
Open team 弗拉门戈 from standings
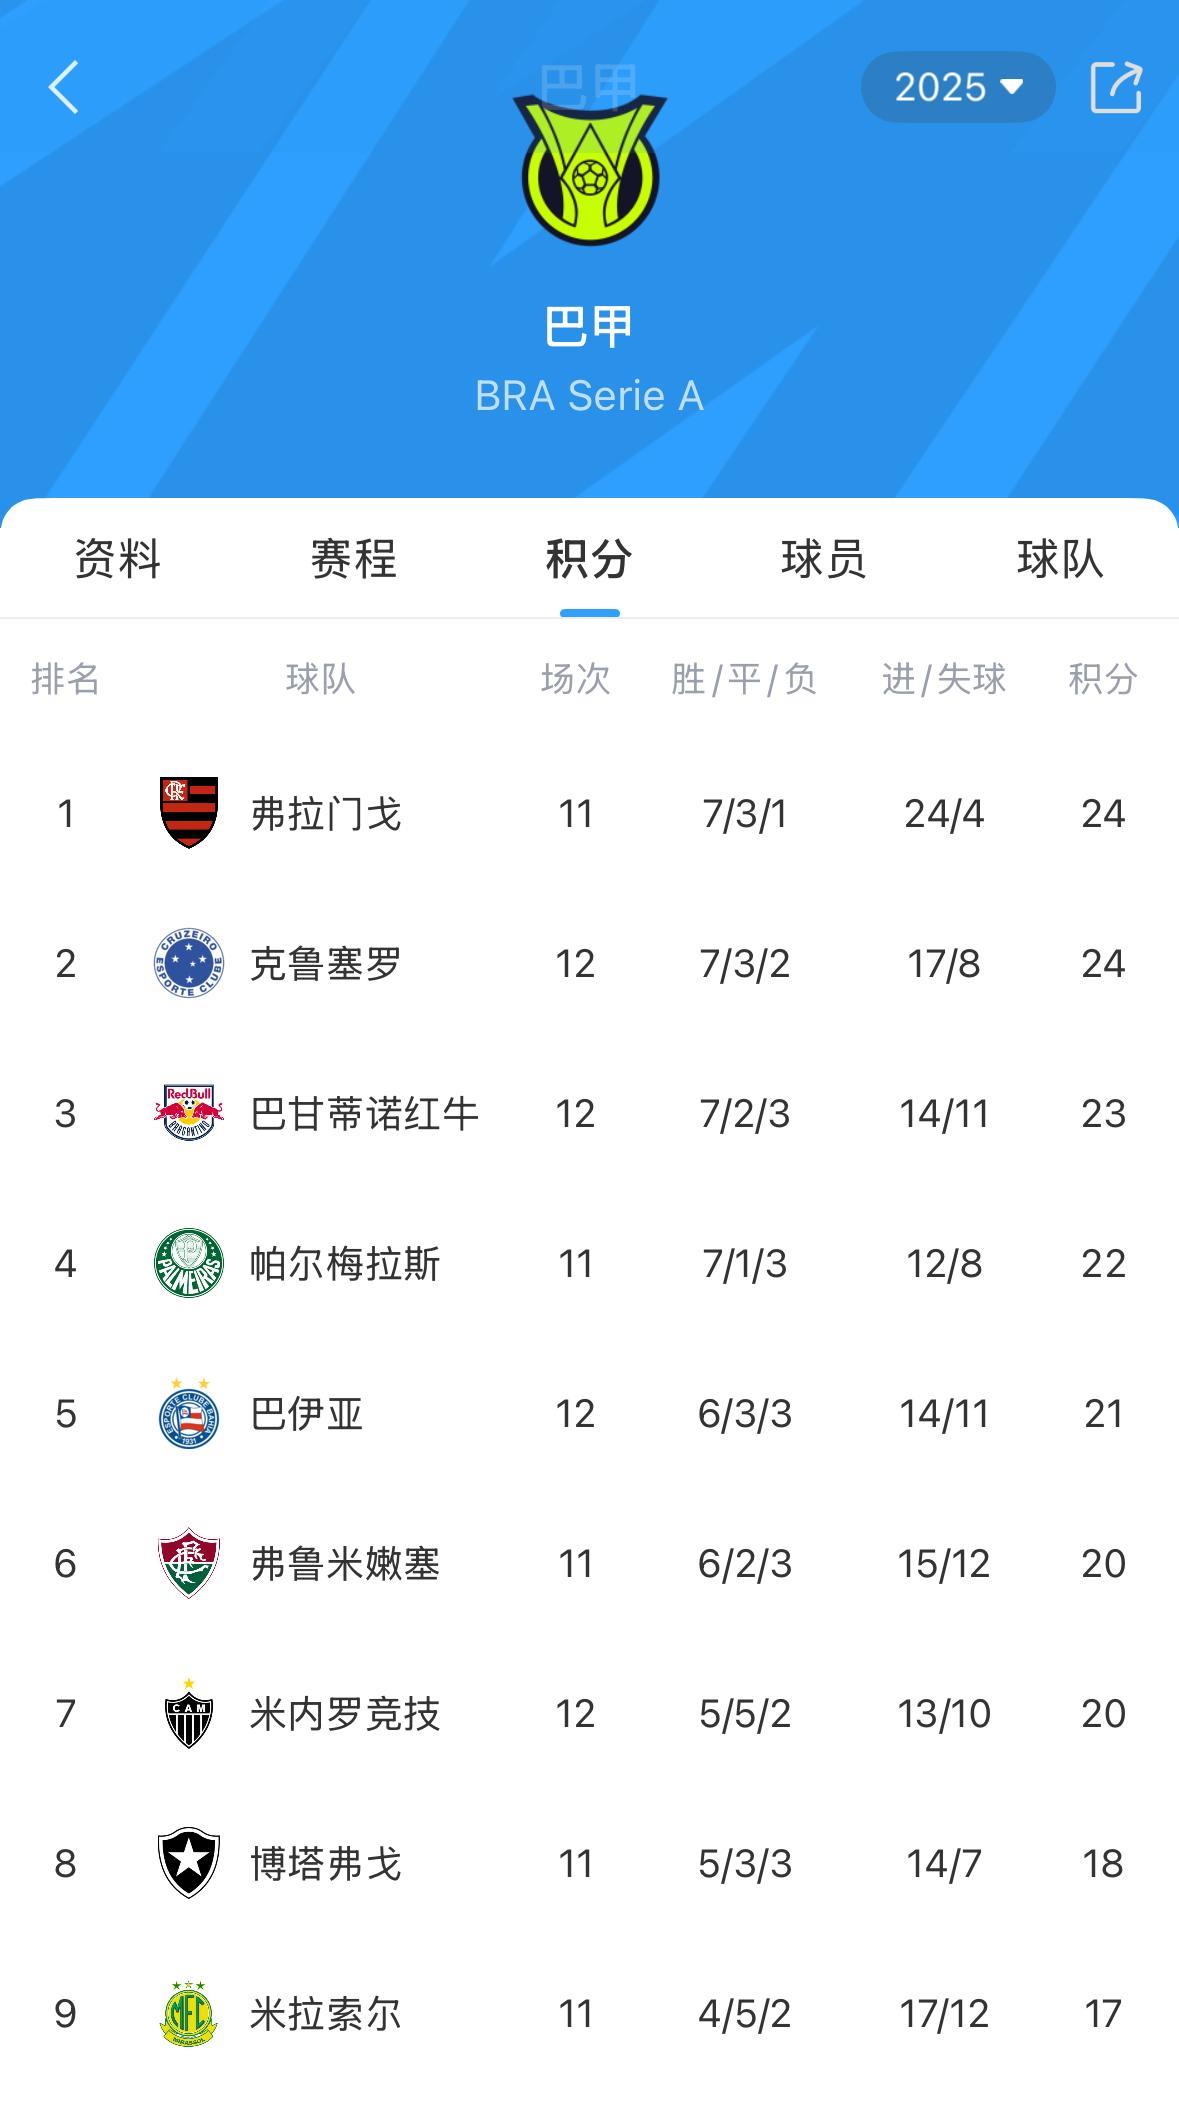(x=589, y=813)
